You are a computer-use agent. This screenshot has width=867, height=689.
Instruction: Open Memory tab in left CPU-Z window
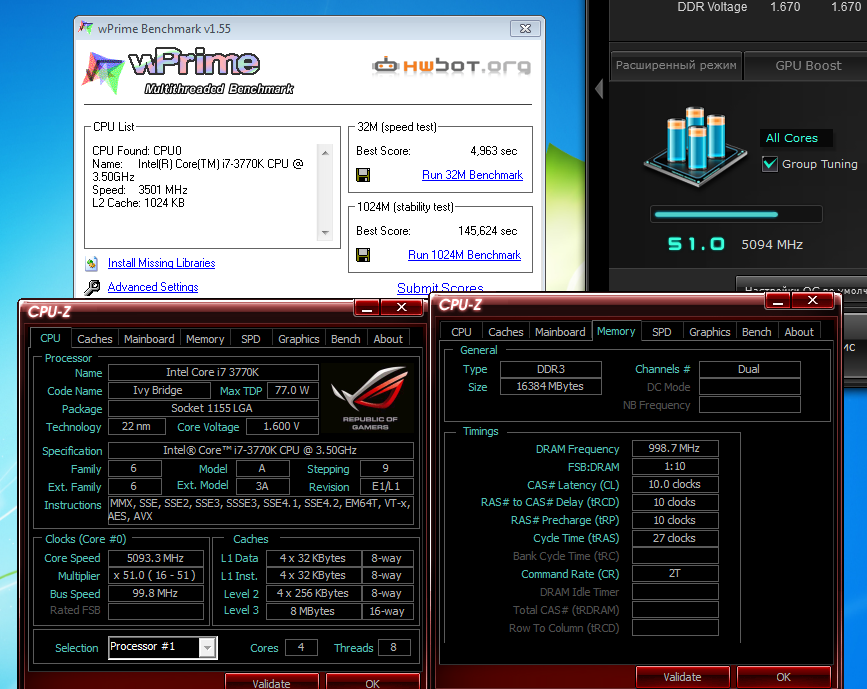pos(205,338)
